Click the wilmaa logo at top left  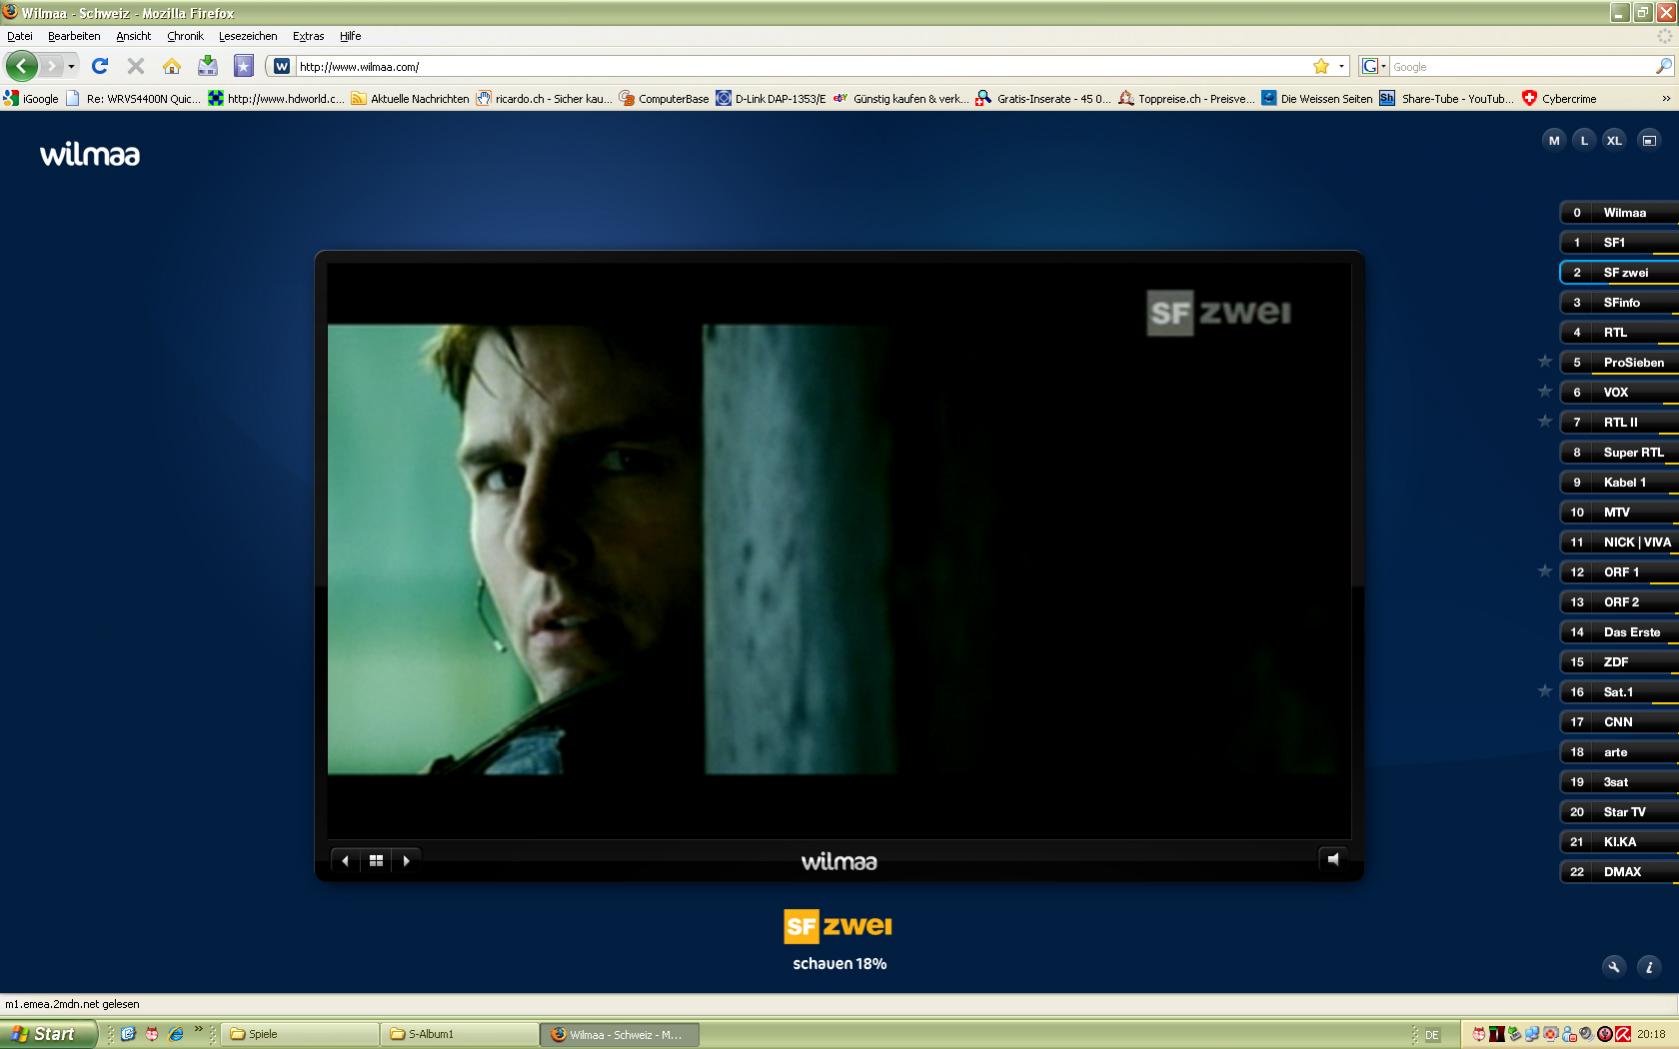tap(90, 154)
